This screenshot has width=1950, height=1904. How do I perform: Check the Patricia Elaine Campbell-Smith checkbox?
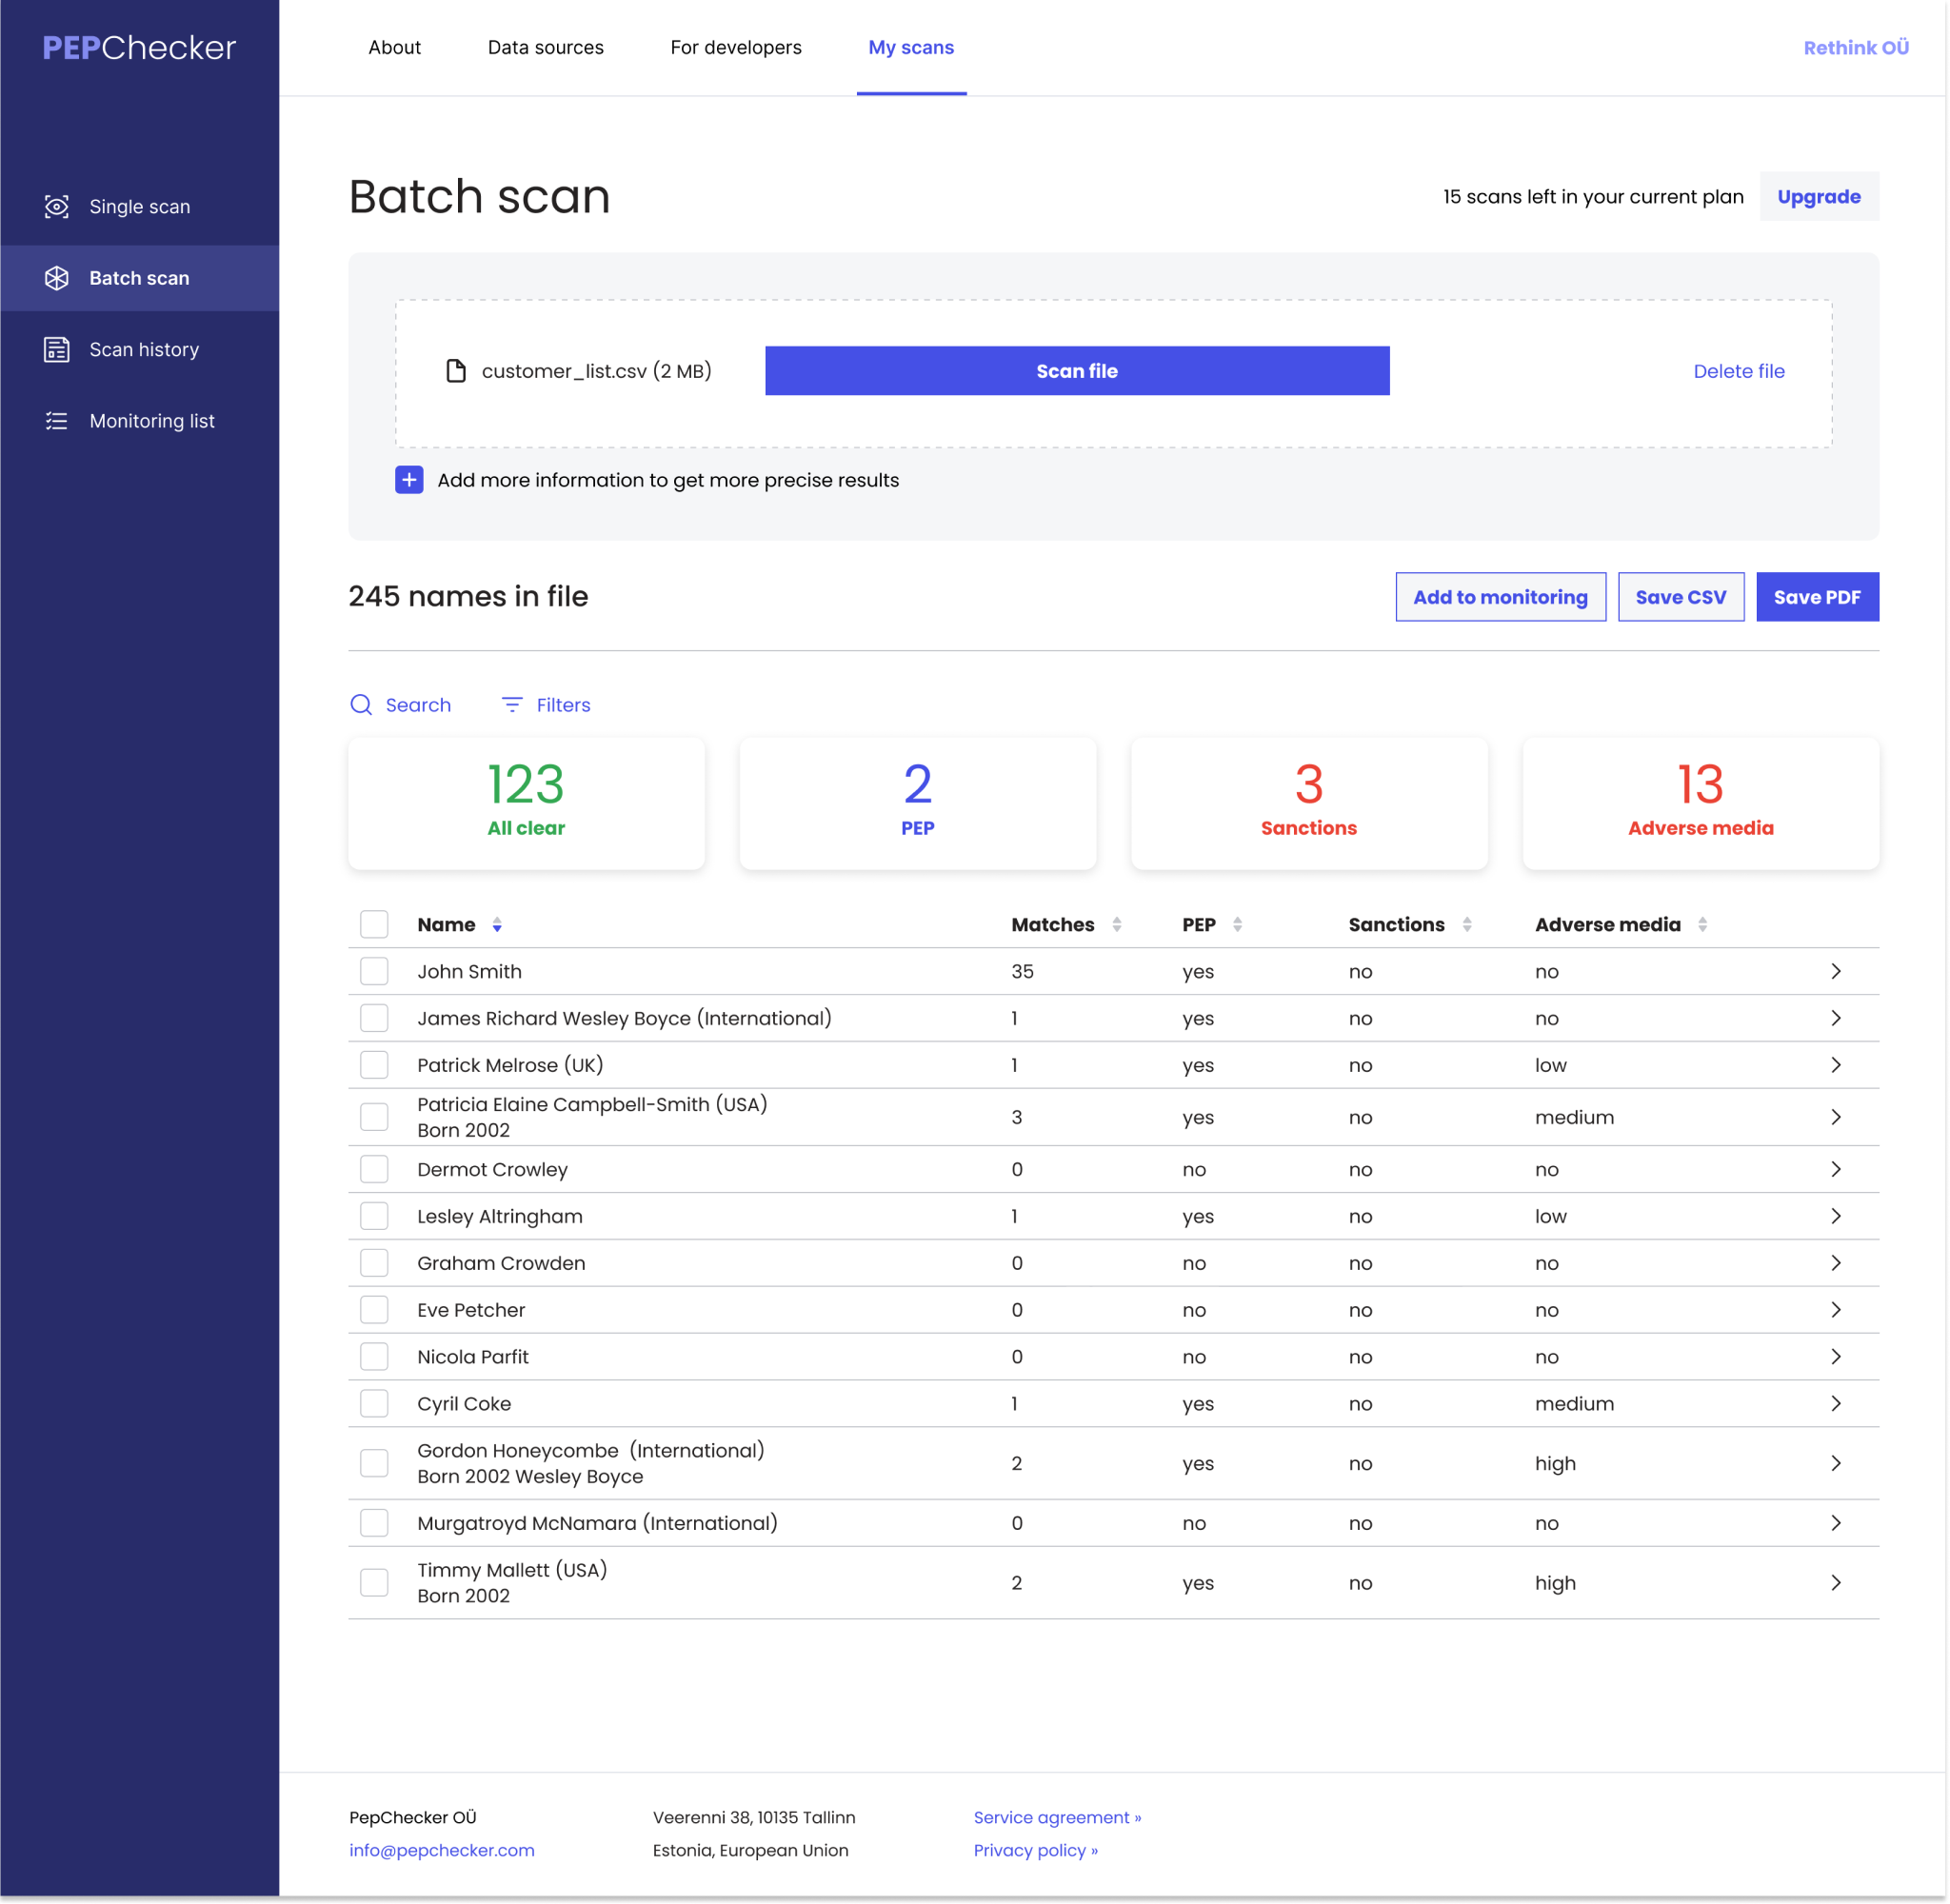(374, 1117)
